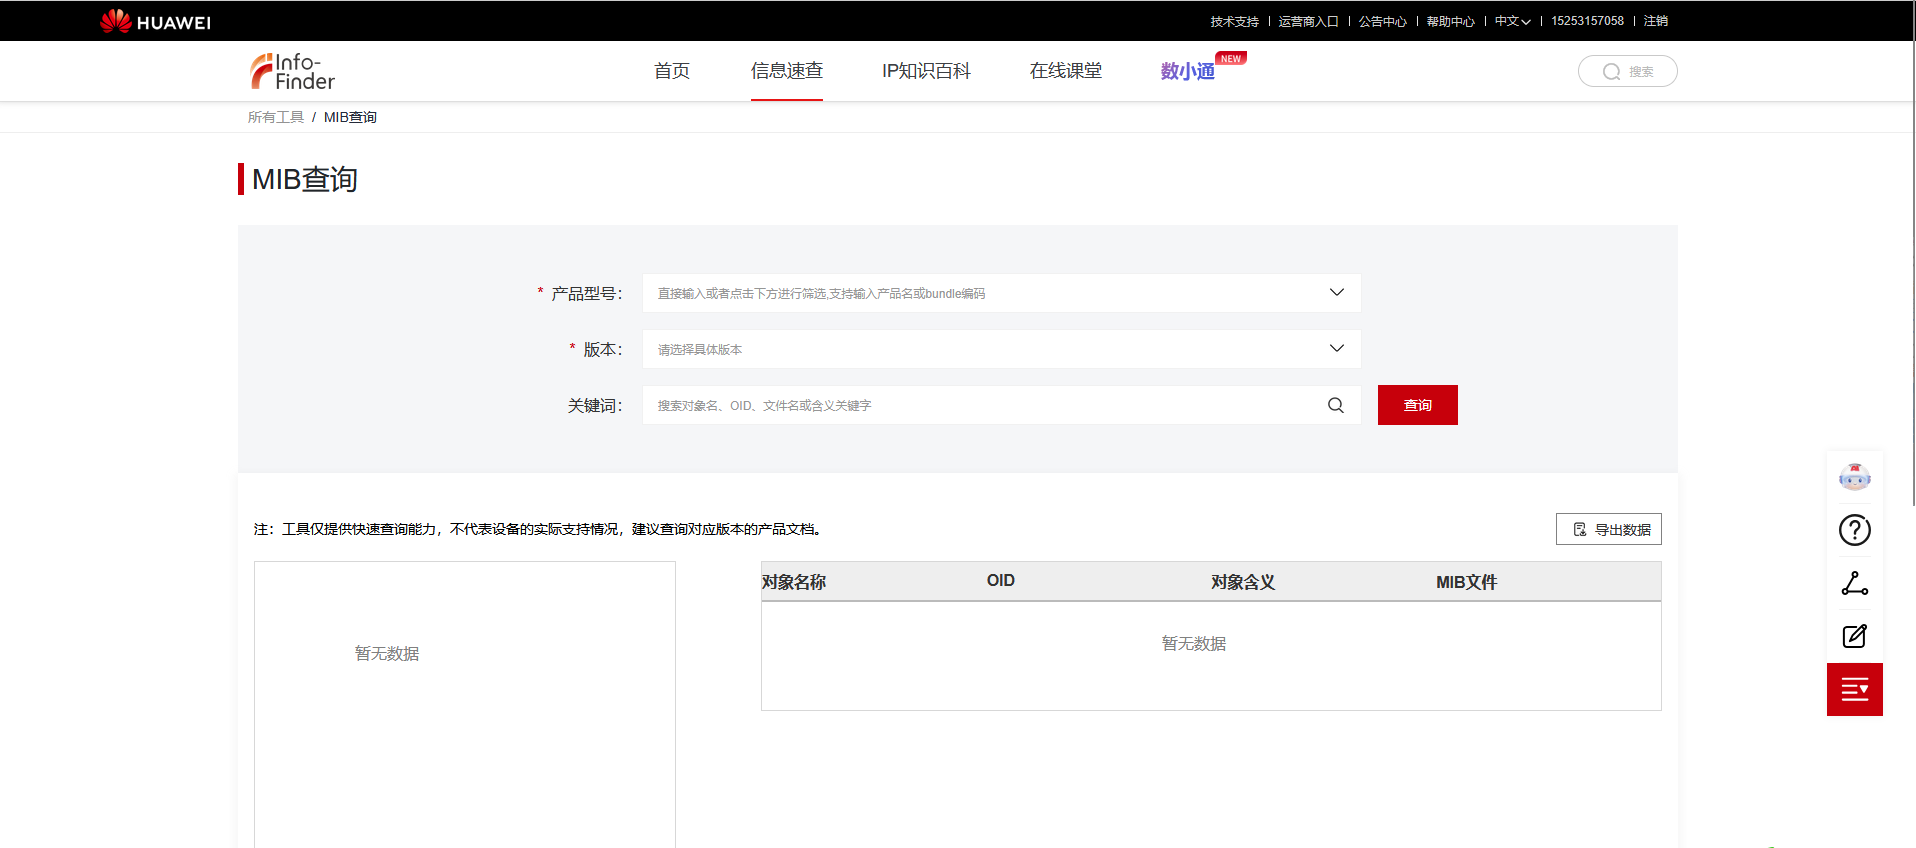This screenshot has height=848, width=1916.
Task: Click the page's vertical scrollbar
Action: click(x=1912, y=253)
